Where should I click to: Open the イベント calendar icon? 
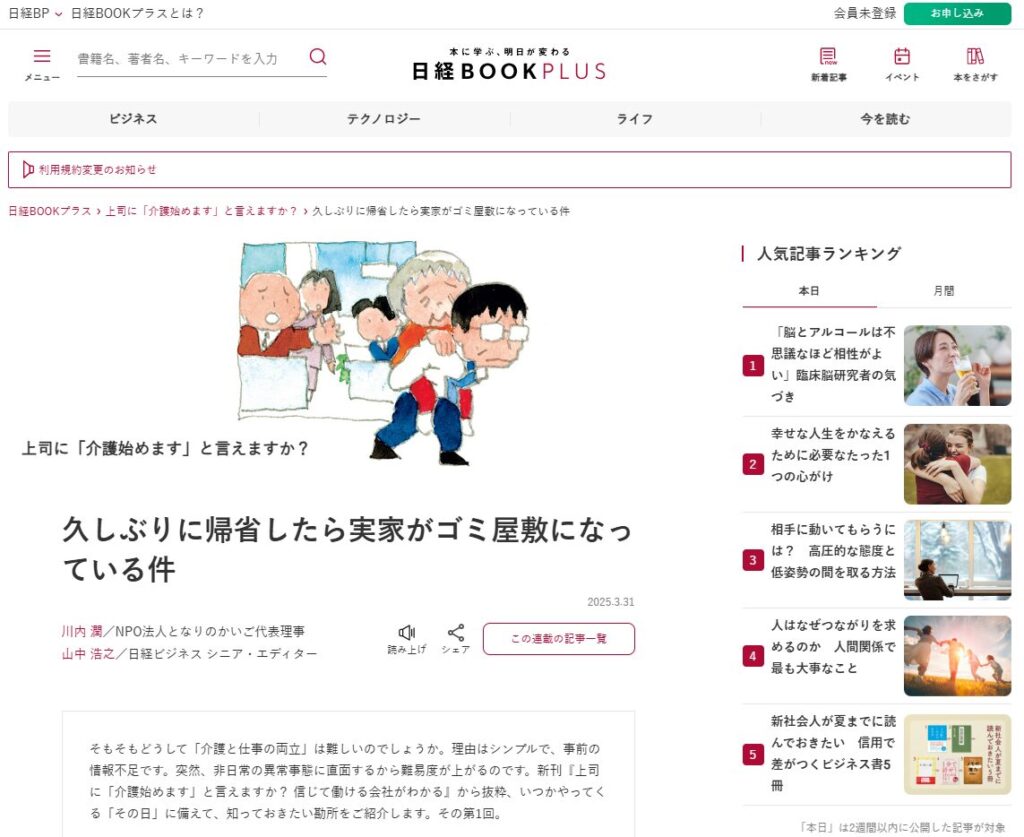(902, 57)
